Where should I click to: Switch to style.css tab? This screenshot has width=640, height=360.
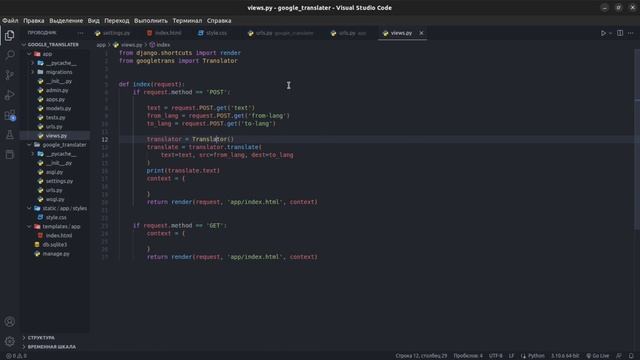point(216,33)
